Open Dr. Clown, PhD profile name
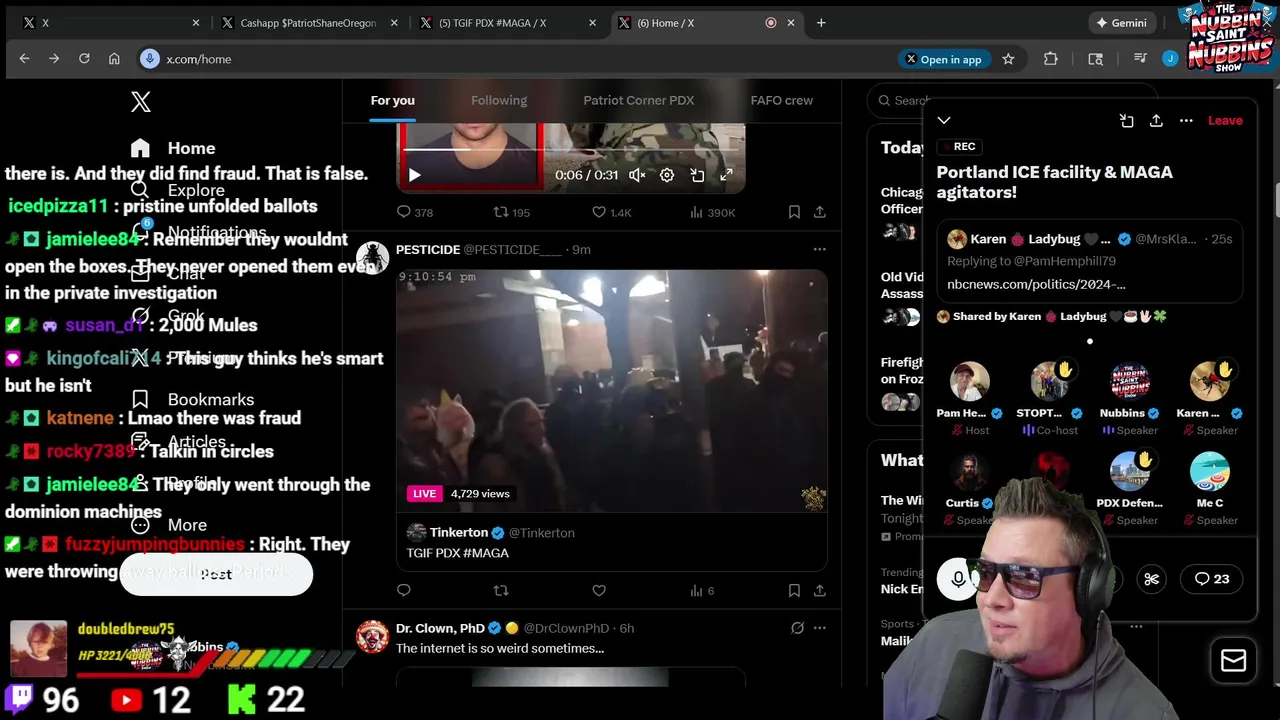 coord(440,628)
